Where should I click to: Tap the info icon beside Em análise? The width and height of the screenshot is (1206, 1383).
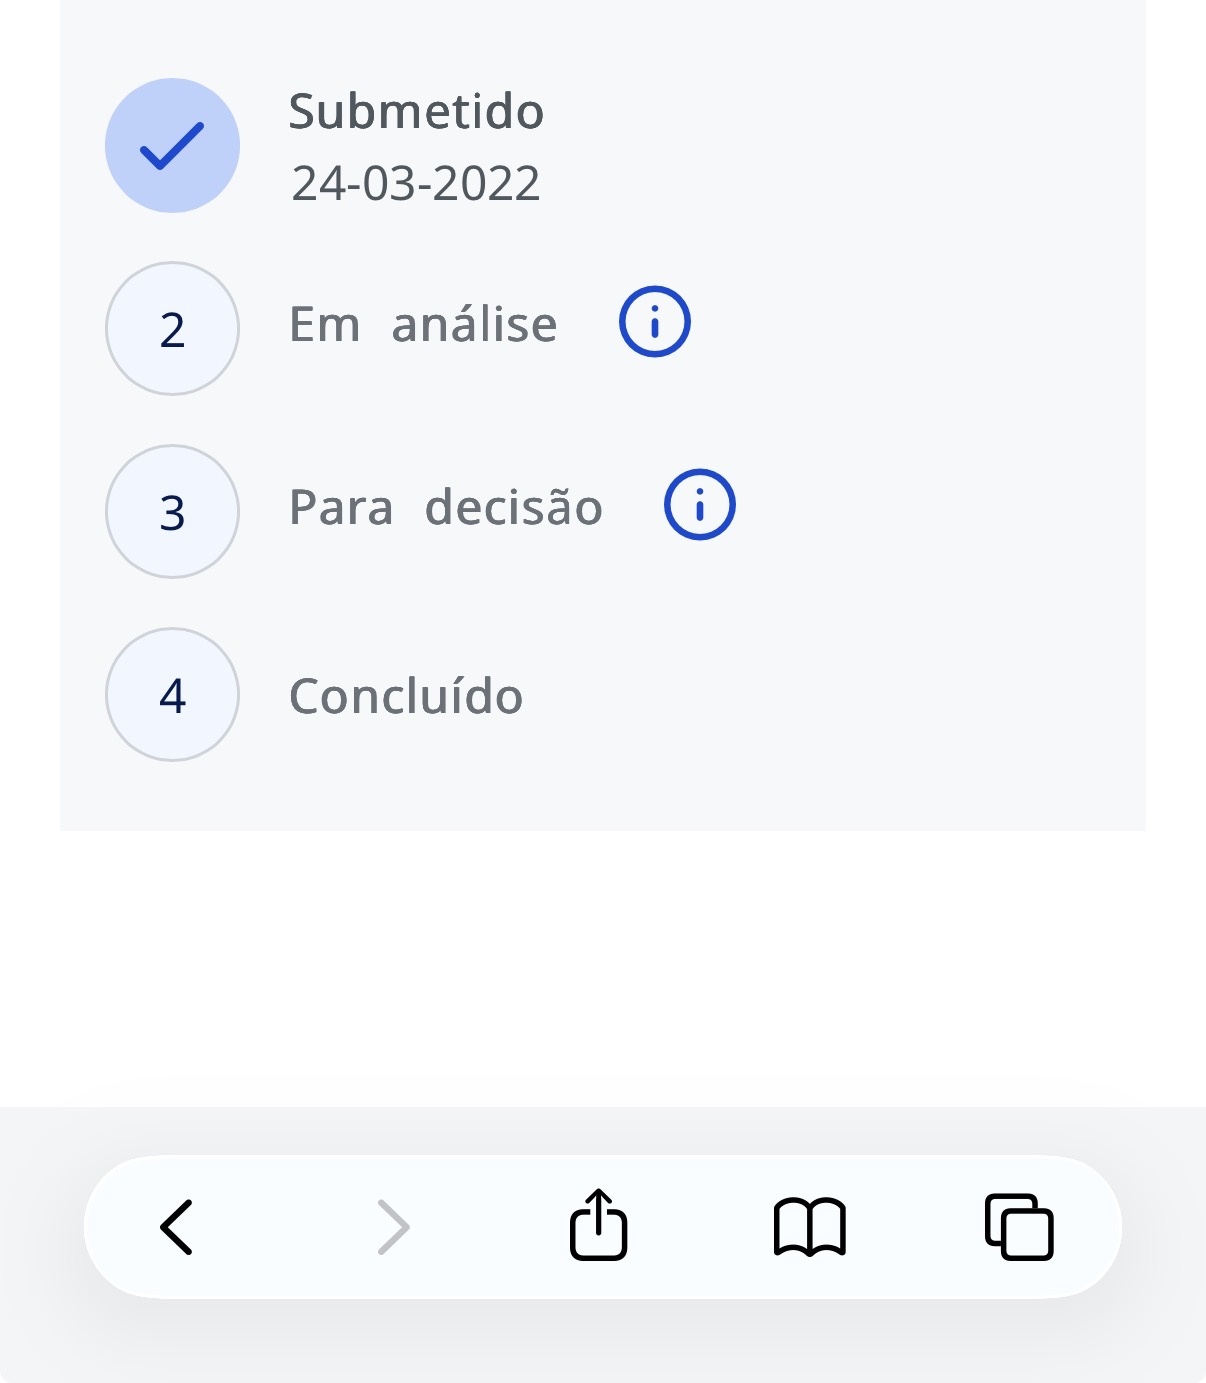(655, 322)
